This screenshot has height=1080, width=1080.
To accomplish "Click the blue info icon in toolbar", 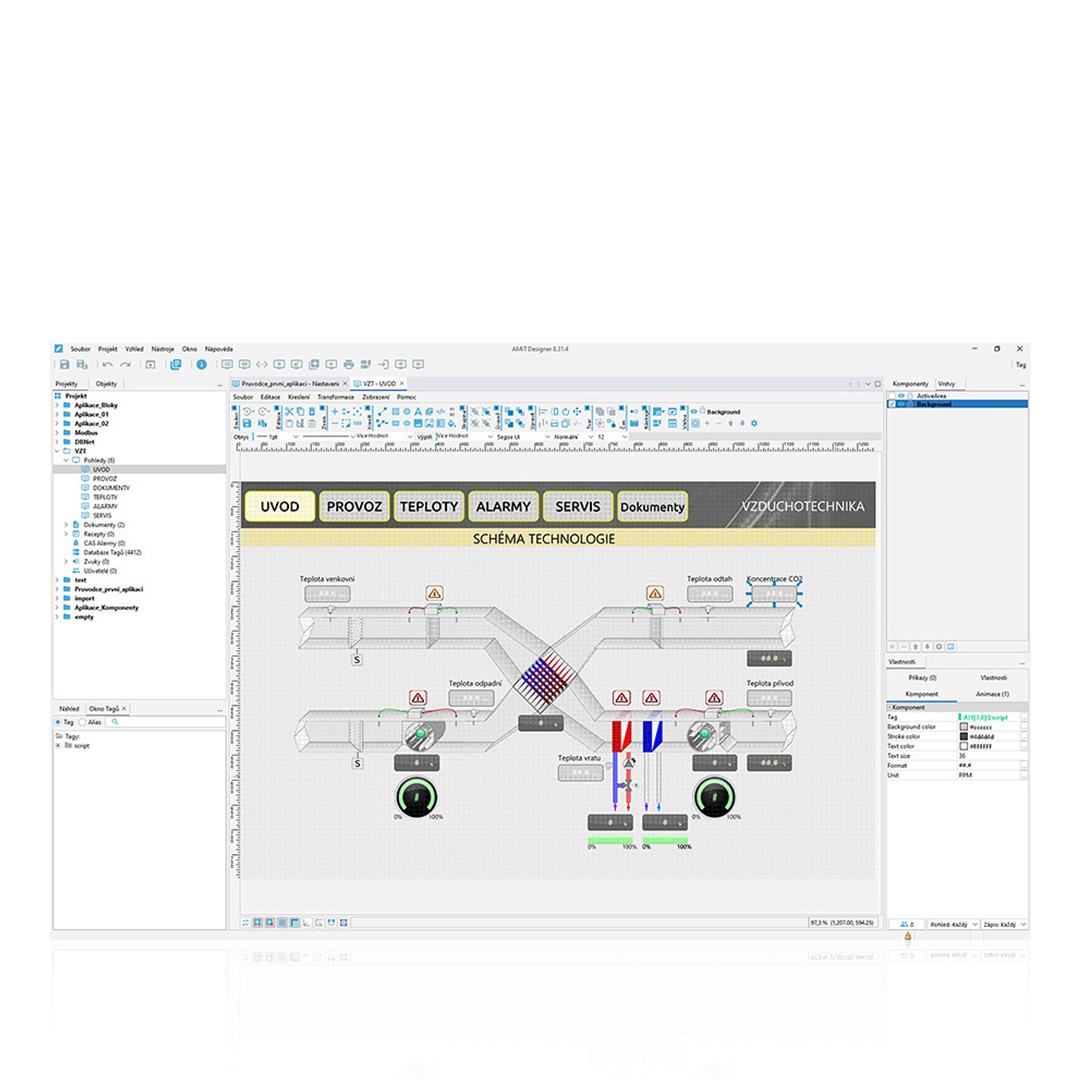I will pyautogui.click(x=201, y=365).
